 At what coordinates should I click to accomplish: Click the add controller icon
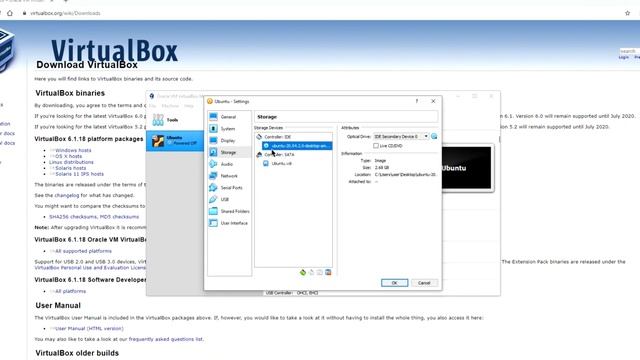click(303, 272)
